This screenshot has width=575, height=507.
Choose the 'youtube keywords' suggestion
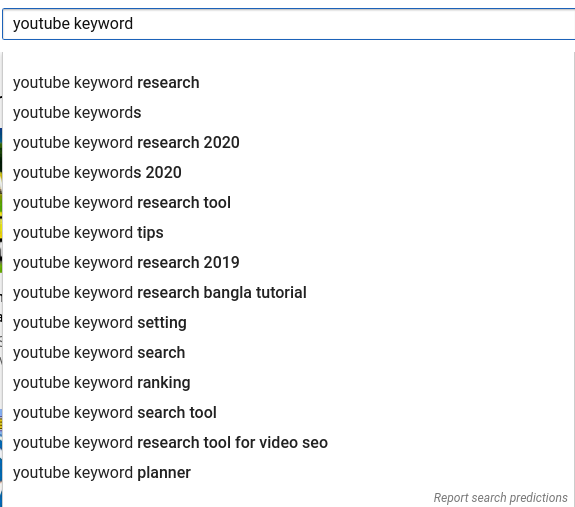(x=289, y=113)
